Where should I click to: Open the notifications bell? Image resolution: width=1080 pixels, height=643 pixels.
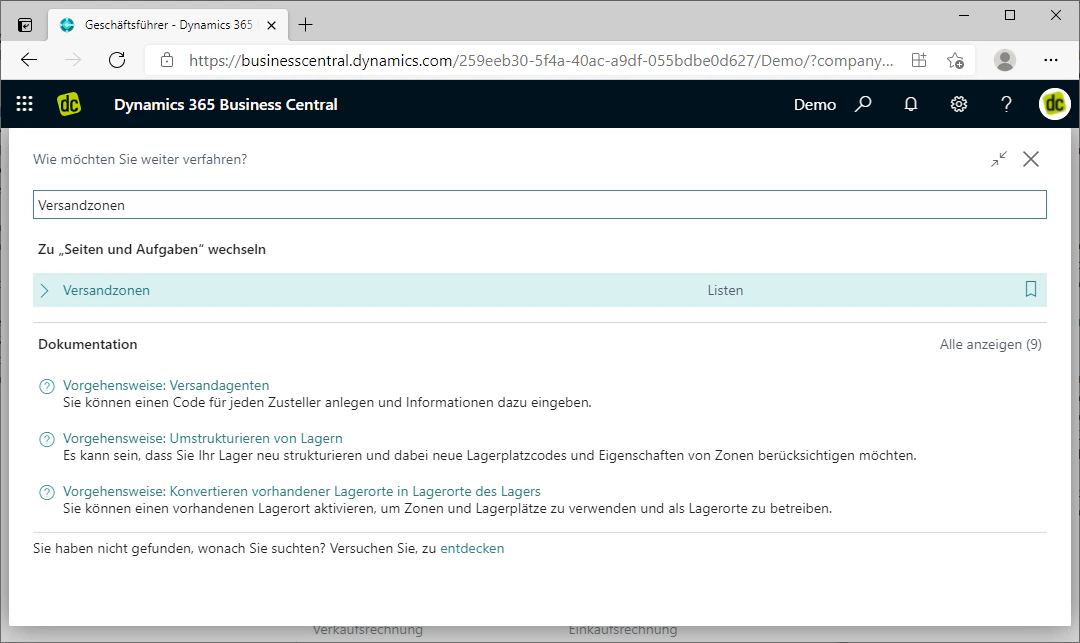(911, 104)
